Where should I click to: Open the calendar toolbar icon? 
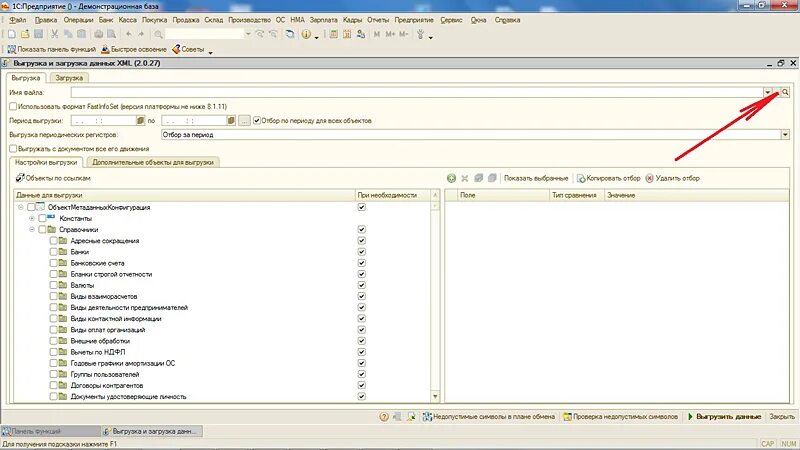[x=347, y=34]
